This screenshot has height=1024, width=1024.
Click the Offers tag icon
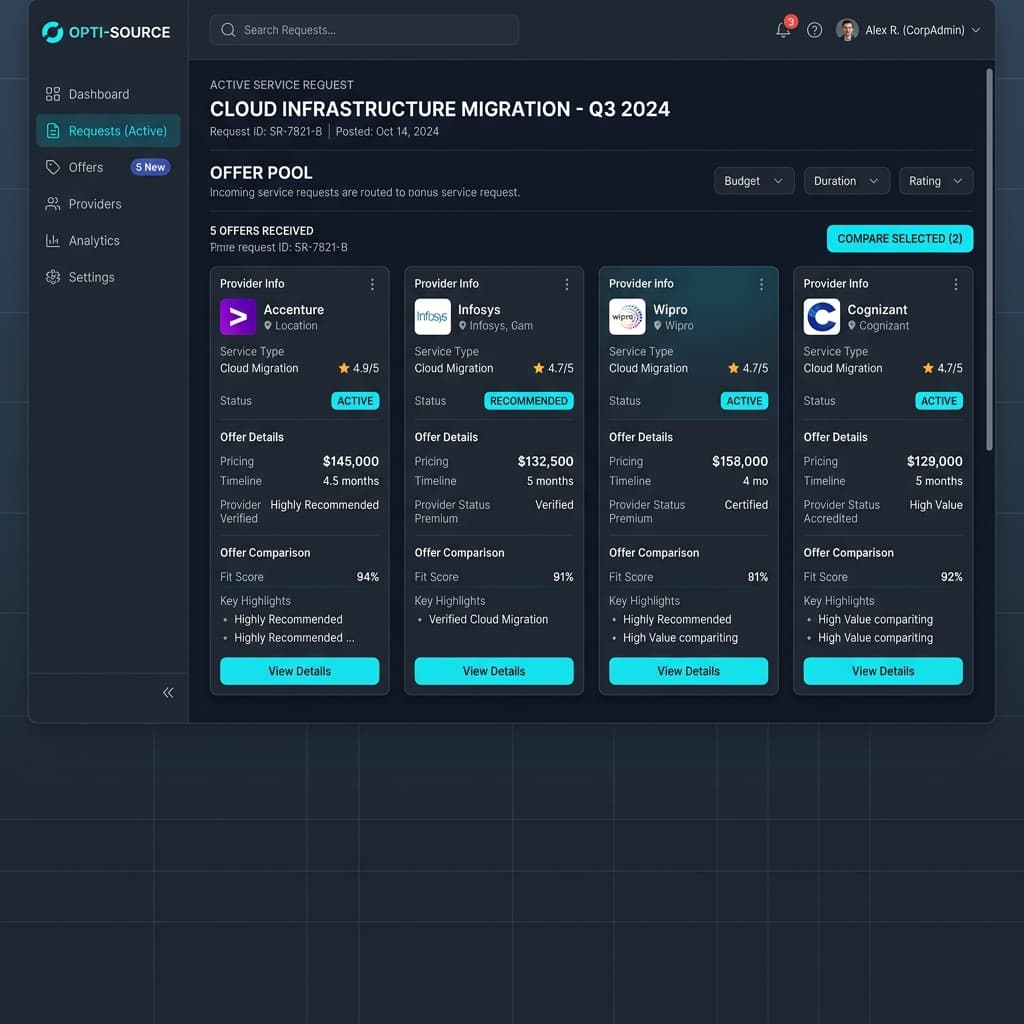pos(53,167)
